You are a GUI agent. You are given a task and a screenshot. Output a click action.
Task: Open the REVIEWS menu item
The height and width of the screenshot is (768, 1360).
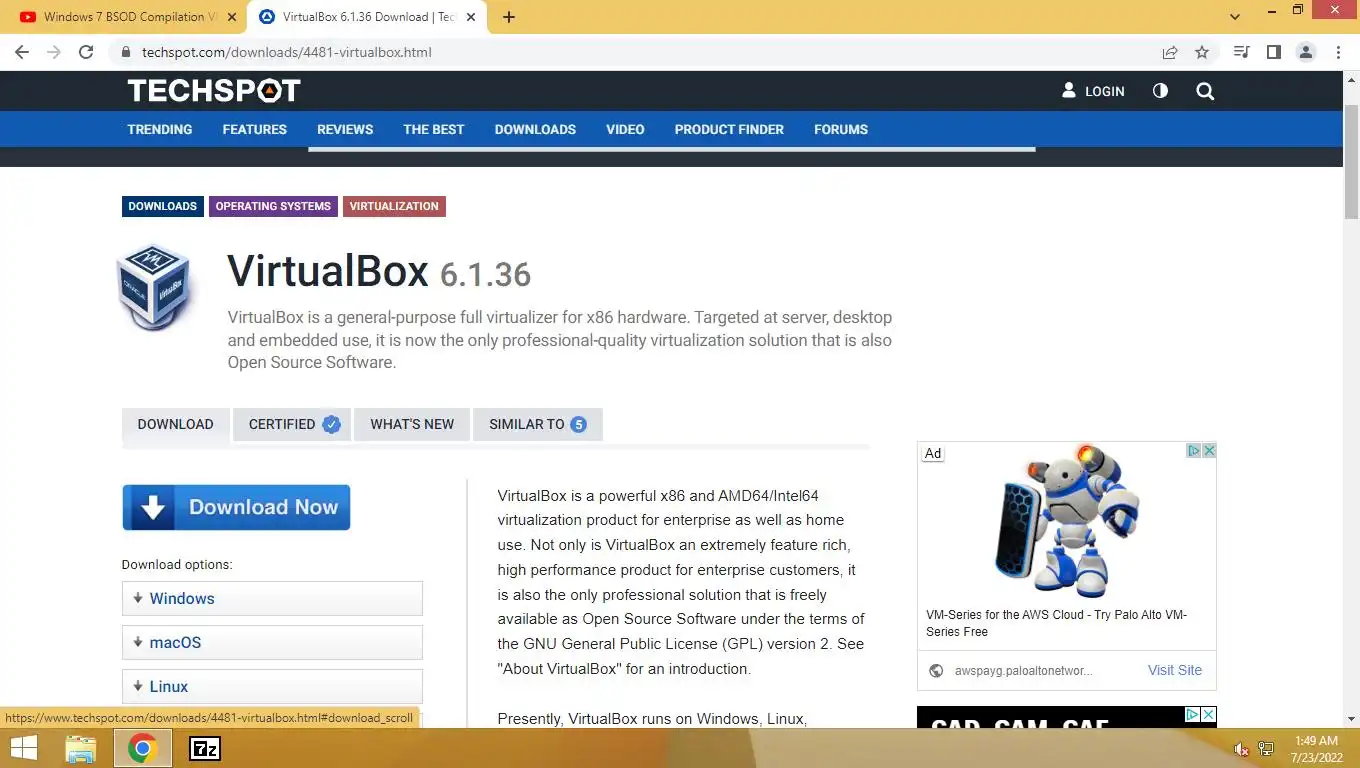(x=345, y=129)
